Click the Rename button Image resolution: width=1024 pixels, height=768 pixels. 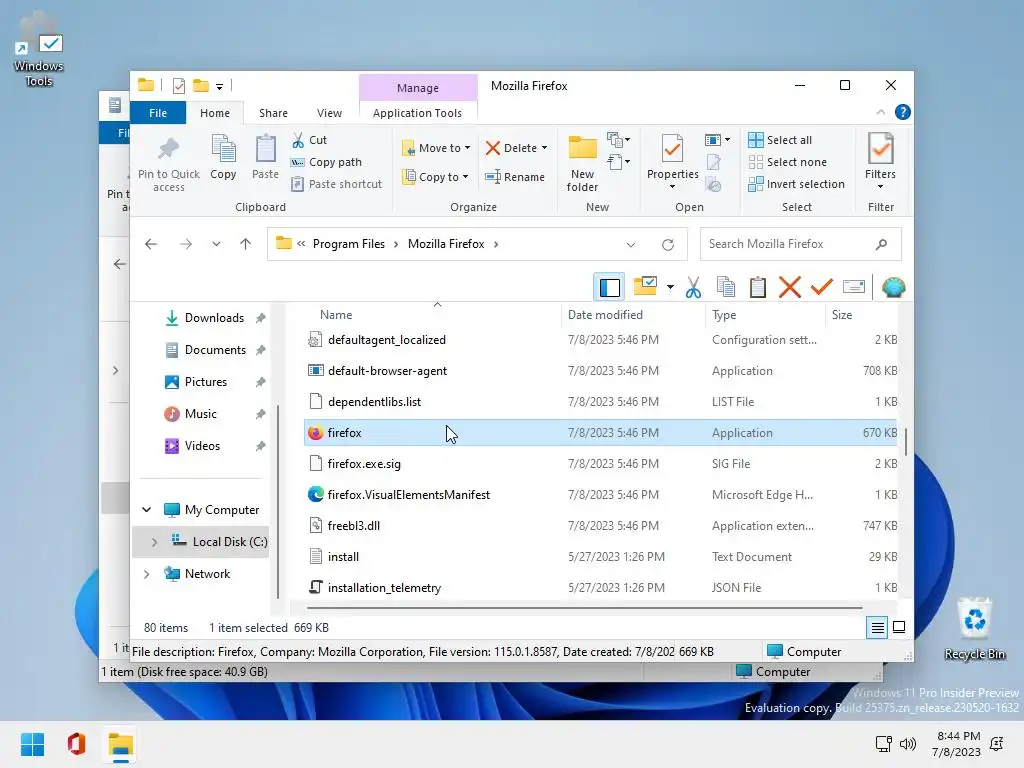click(515, 176)
